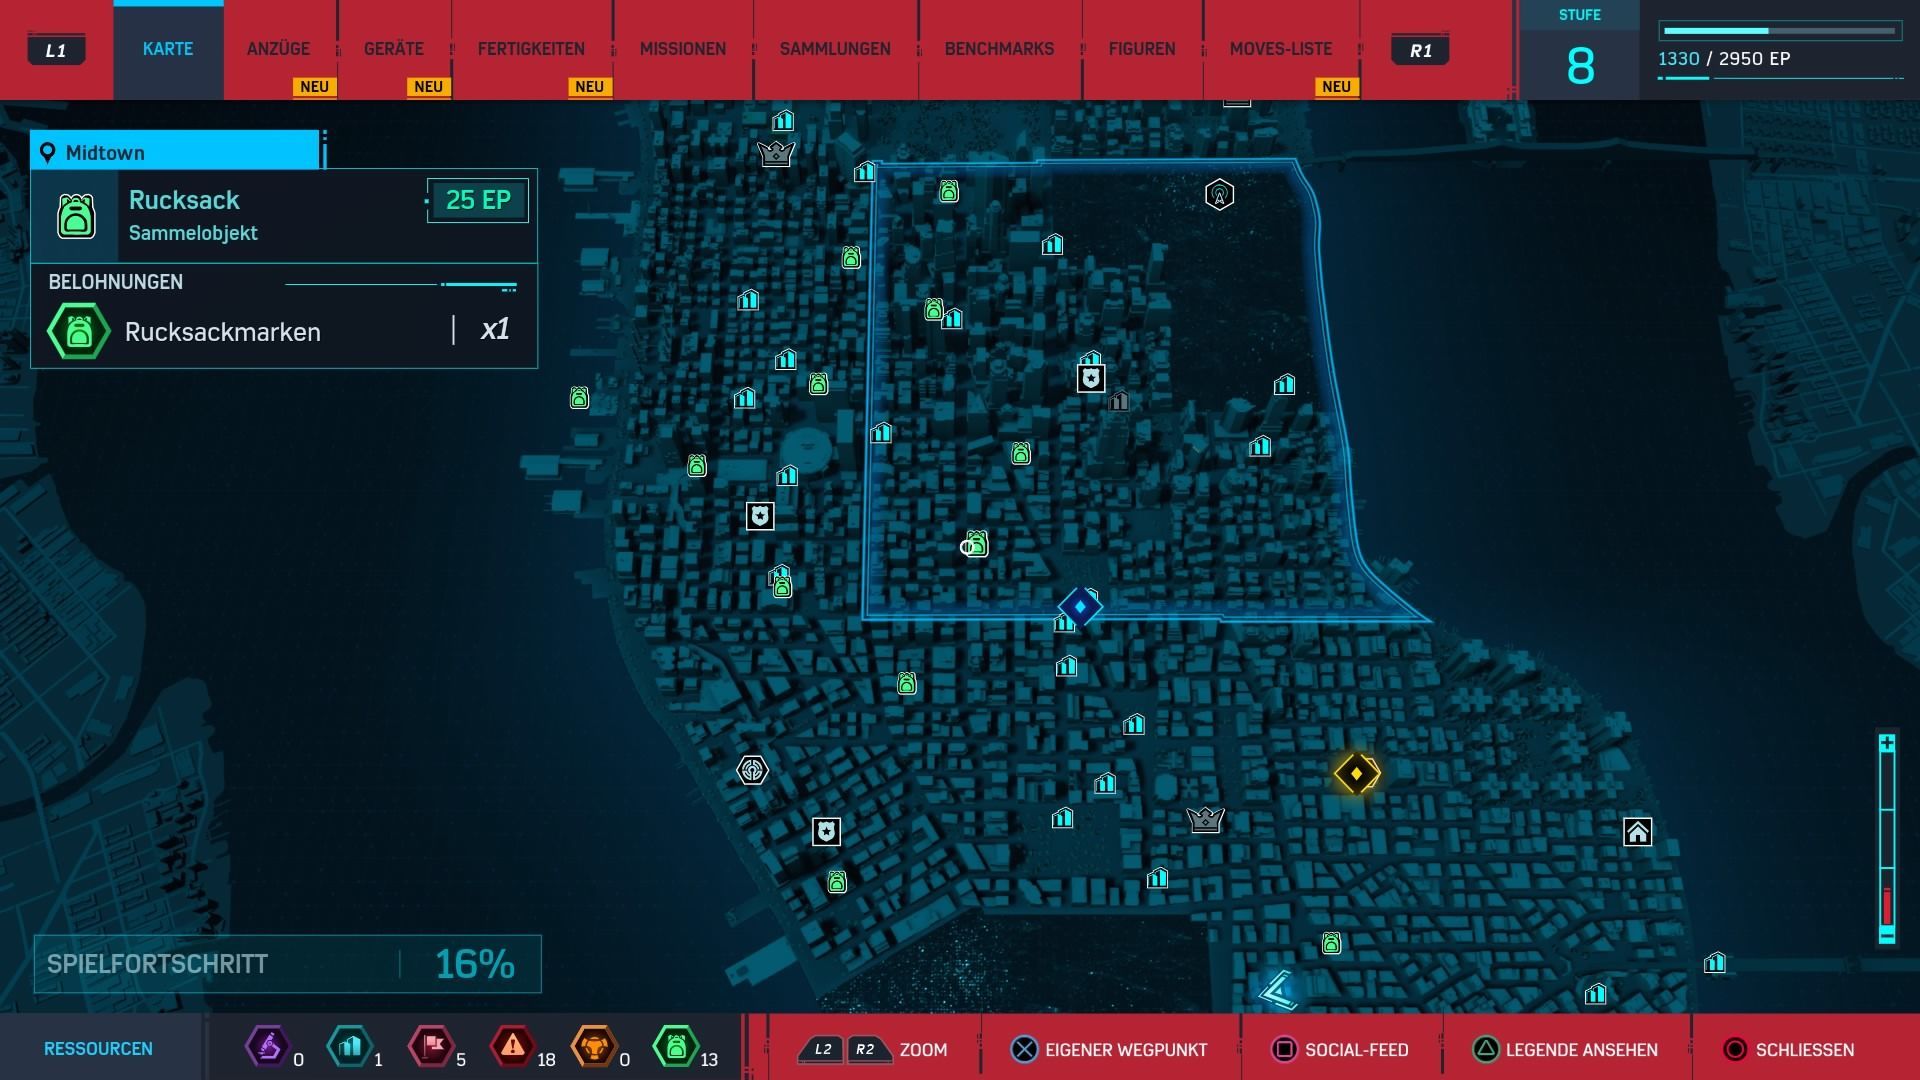
Task: Click the crown icon in lower map
Action: (1205, 819)
